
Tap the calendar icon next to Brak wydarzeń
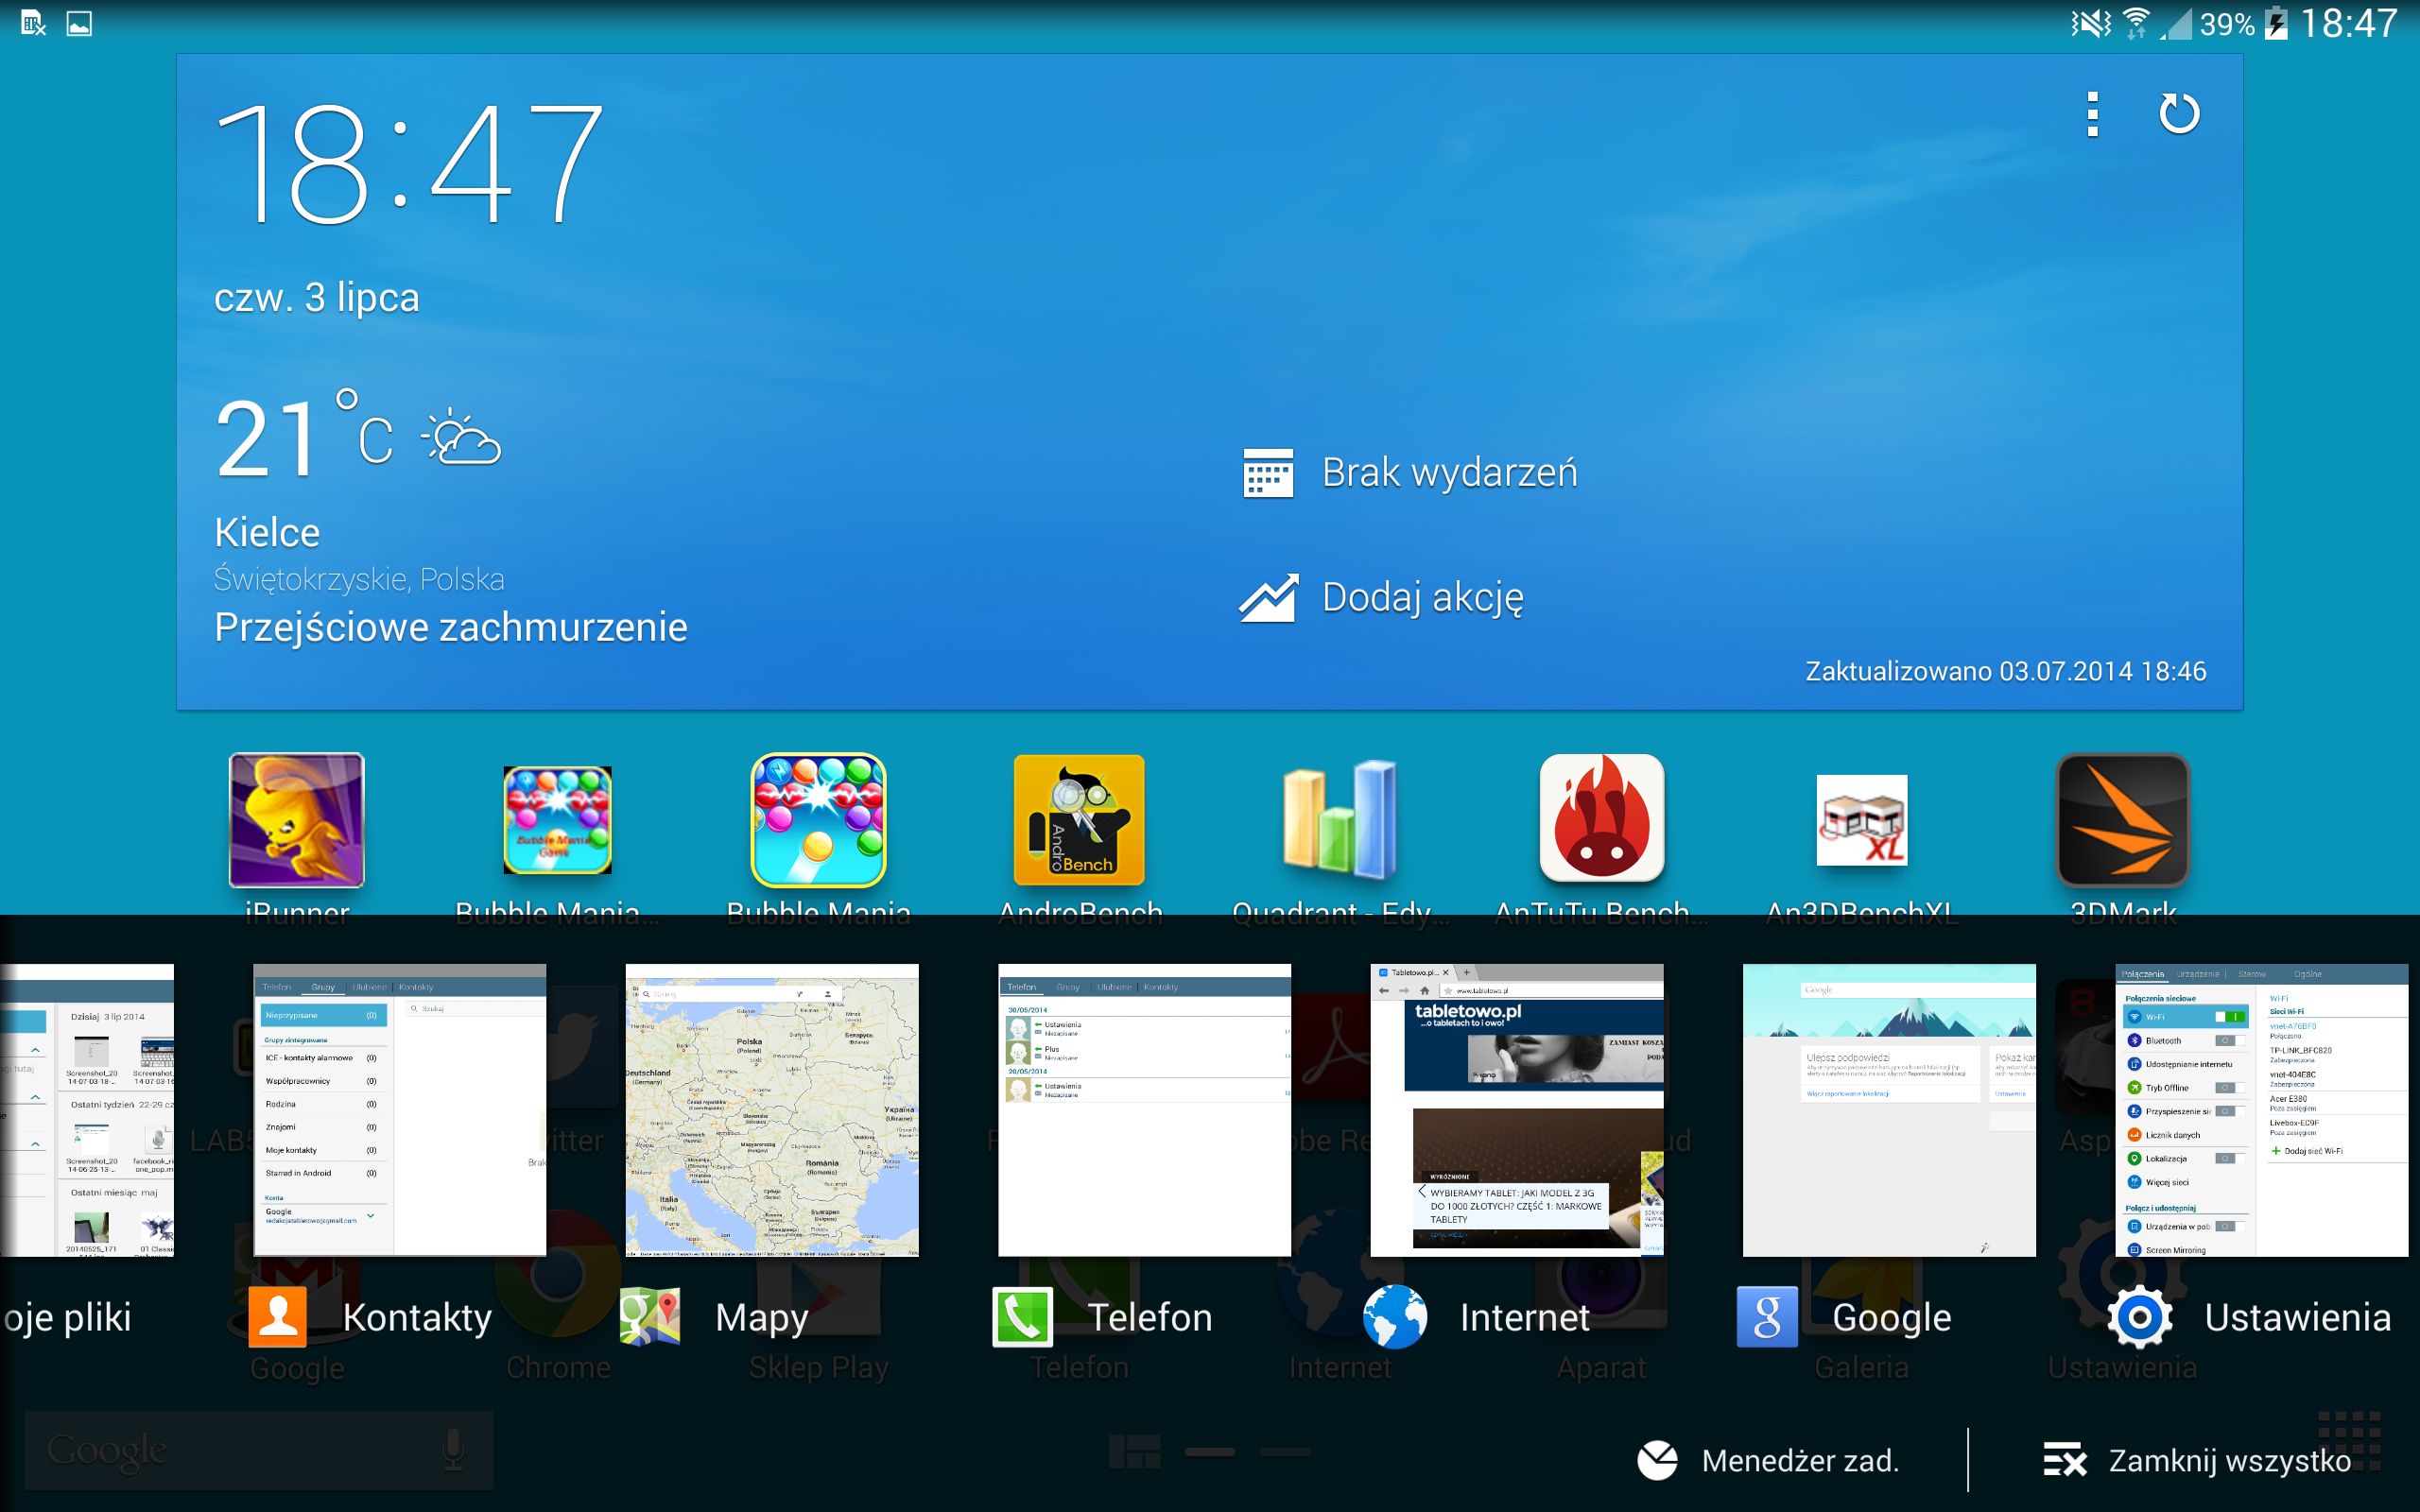(x=1267, y=473)
